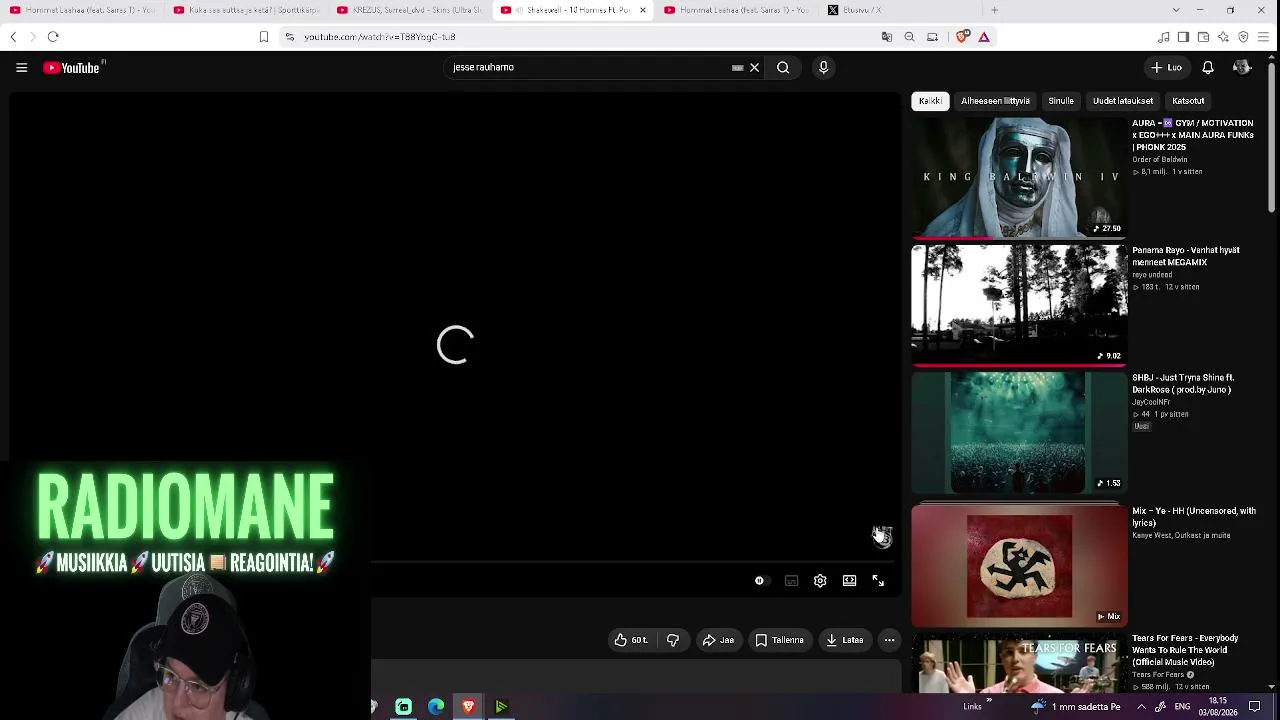1280x720 pixels.
Task: Open the account avatar menu
Action: [1242, 68]
